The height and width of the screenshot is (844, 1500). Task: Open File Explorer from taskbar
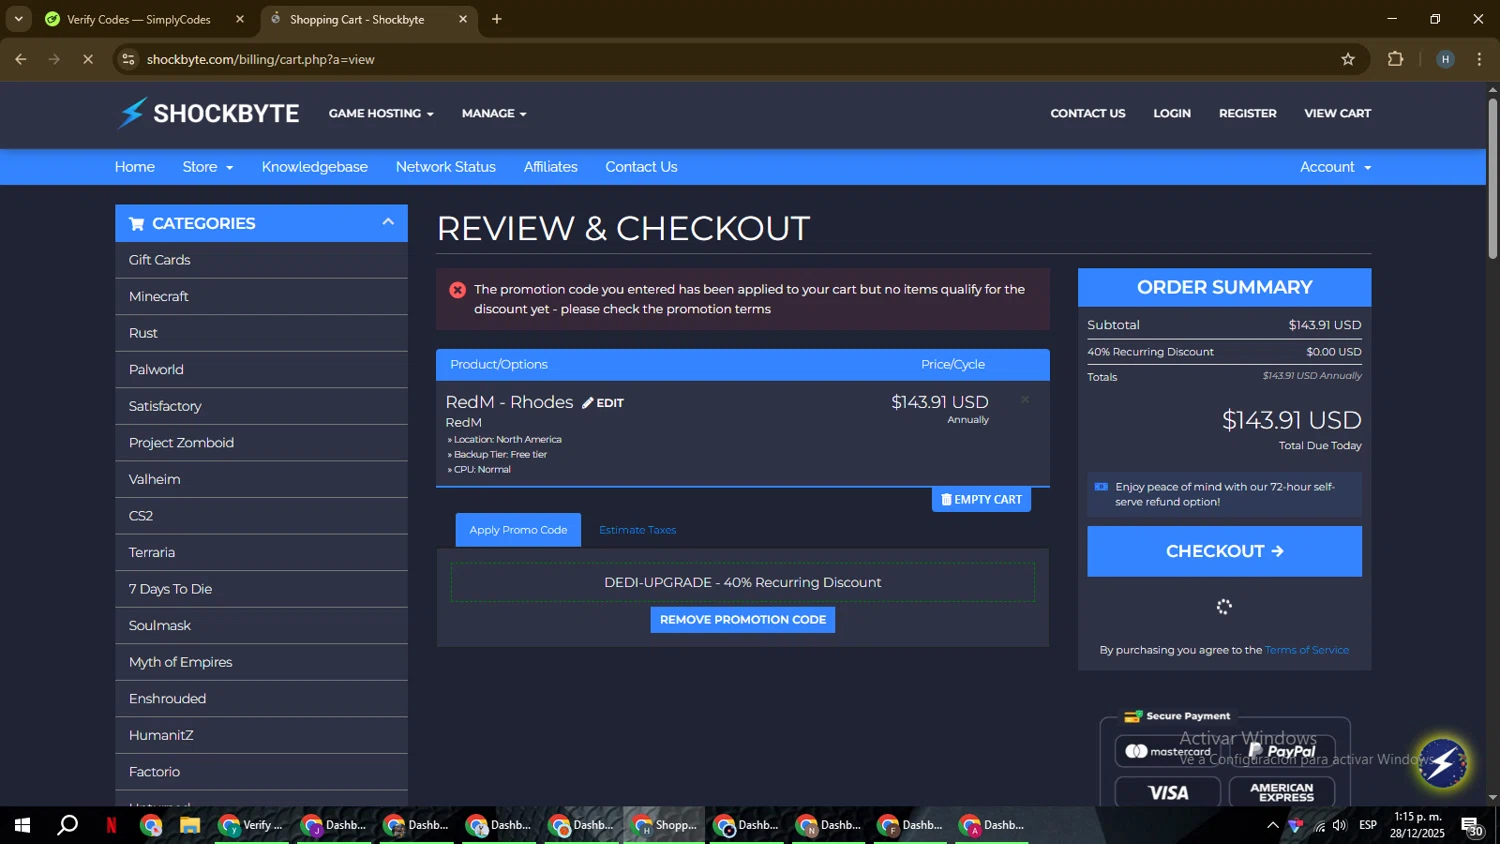point(190,825)
